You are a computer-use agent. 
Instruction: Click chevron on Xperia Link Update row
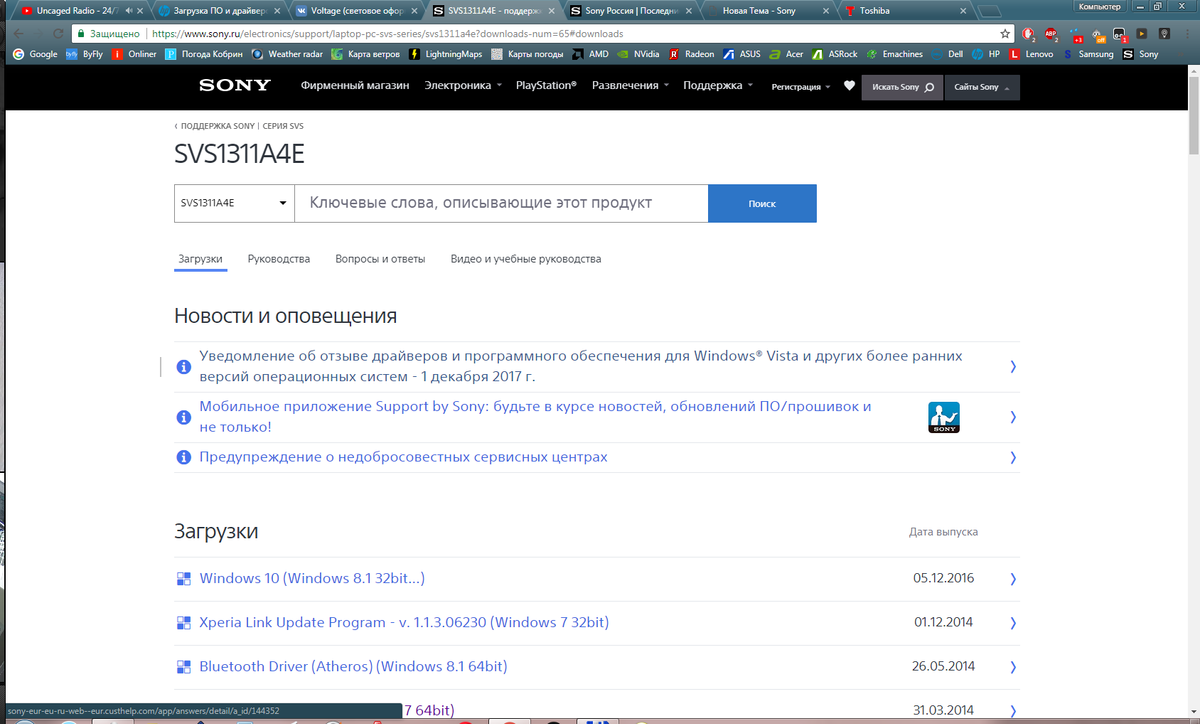1013,623
